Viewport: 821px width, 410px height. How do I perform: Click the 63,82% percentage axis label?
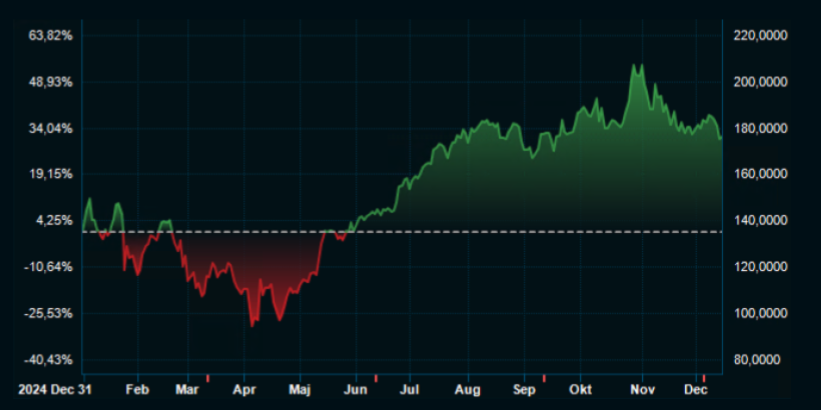(x=51, y=36)
